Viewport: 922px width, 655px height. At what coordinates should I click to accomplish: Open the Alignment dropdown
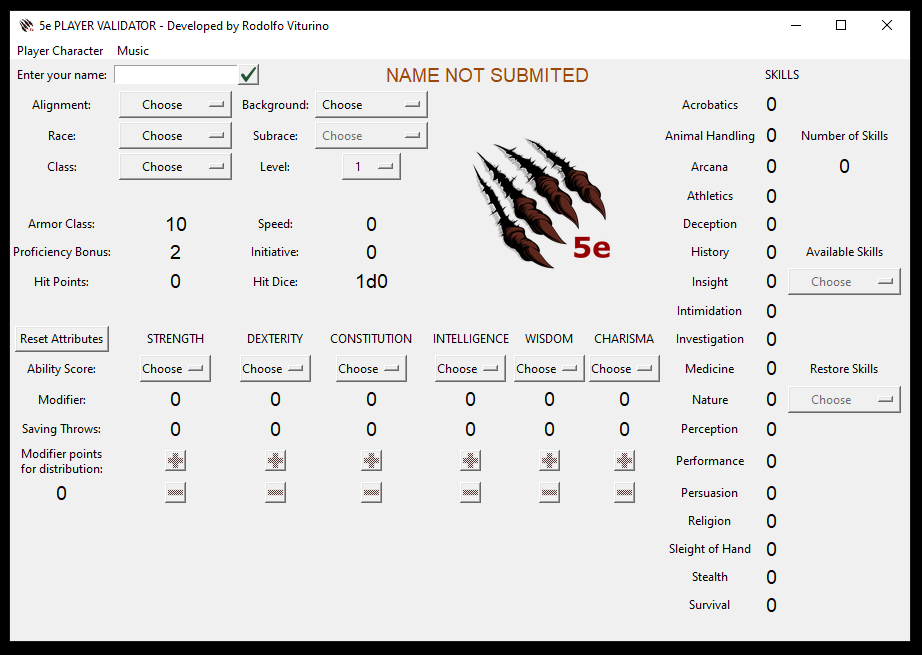coord(175,105)
